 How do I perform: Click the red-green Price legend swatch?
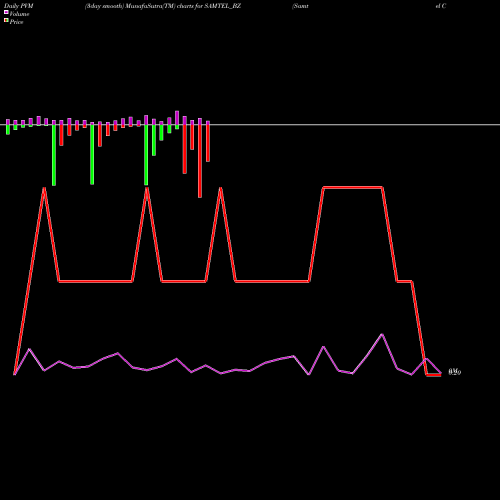click(6, 20)
